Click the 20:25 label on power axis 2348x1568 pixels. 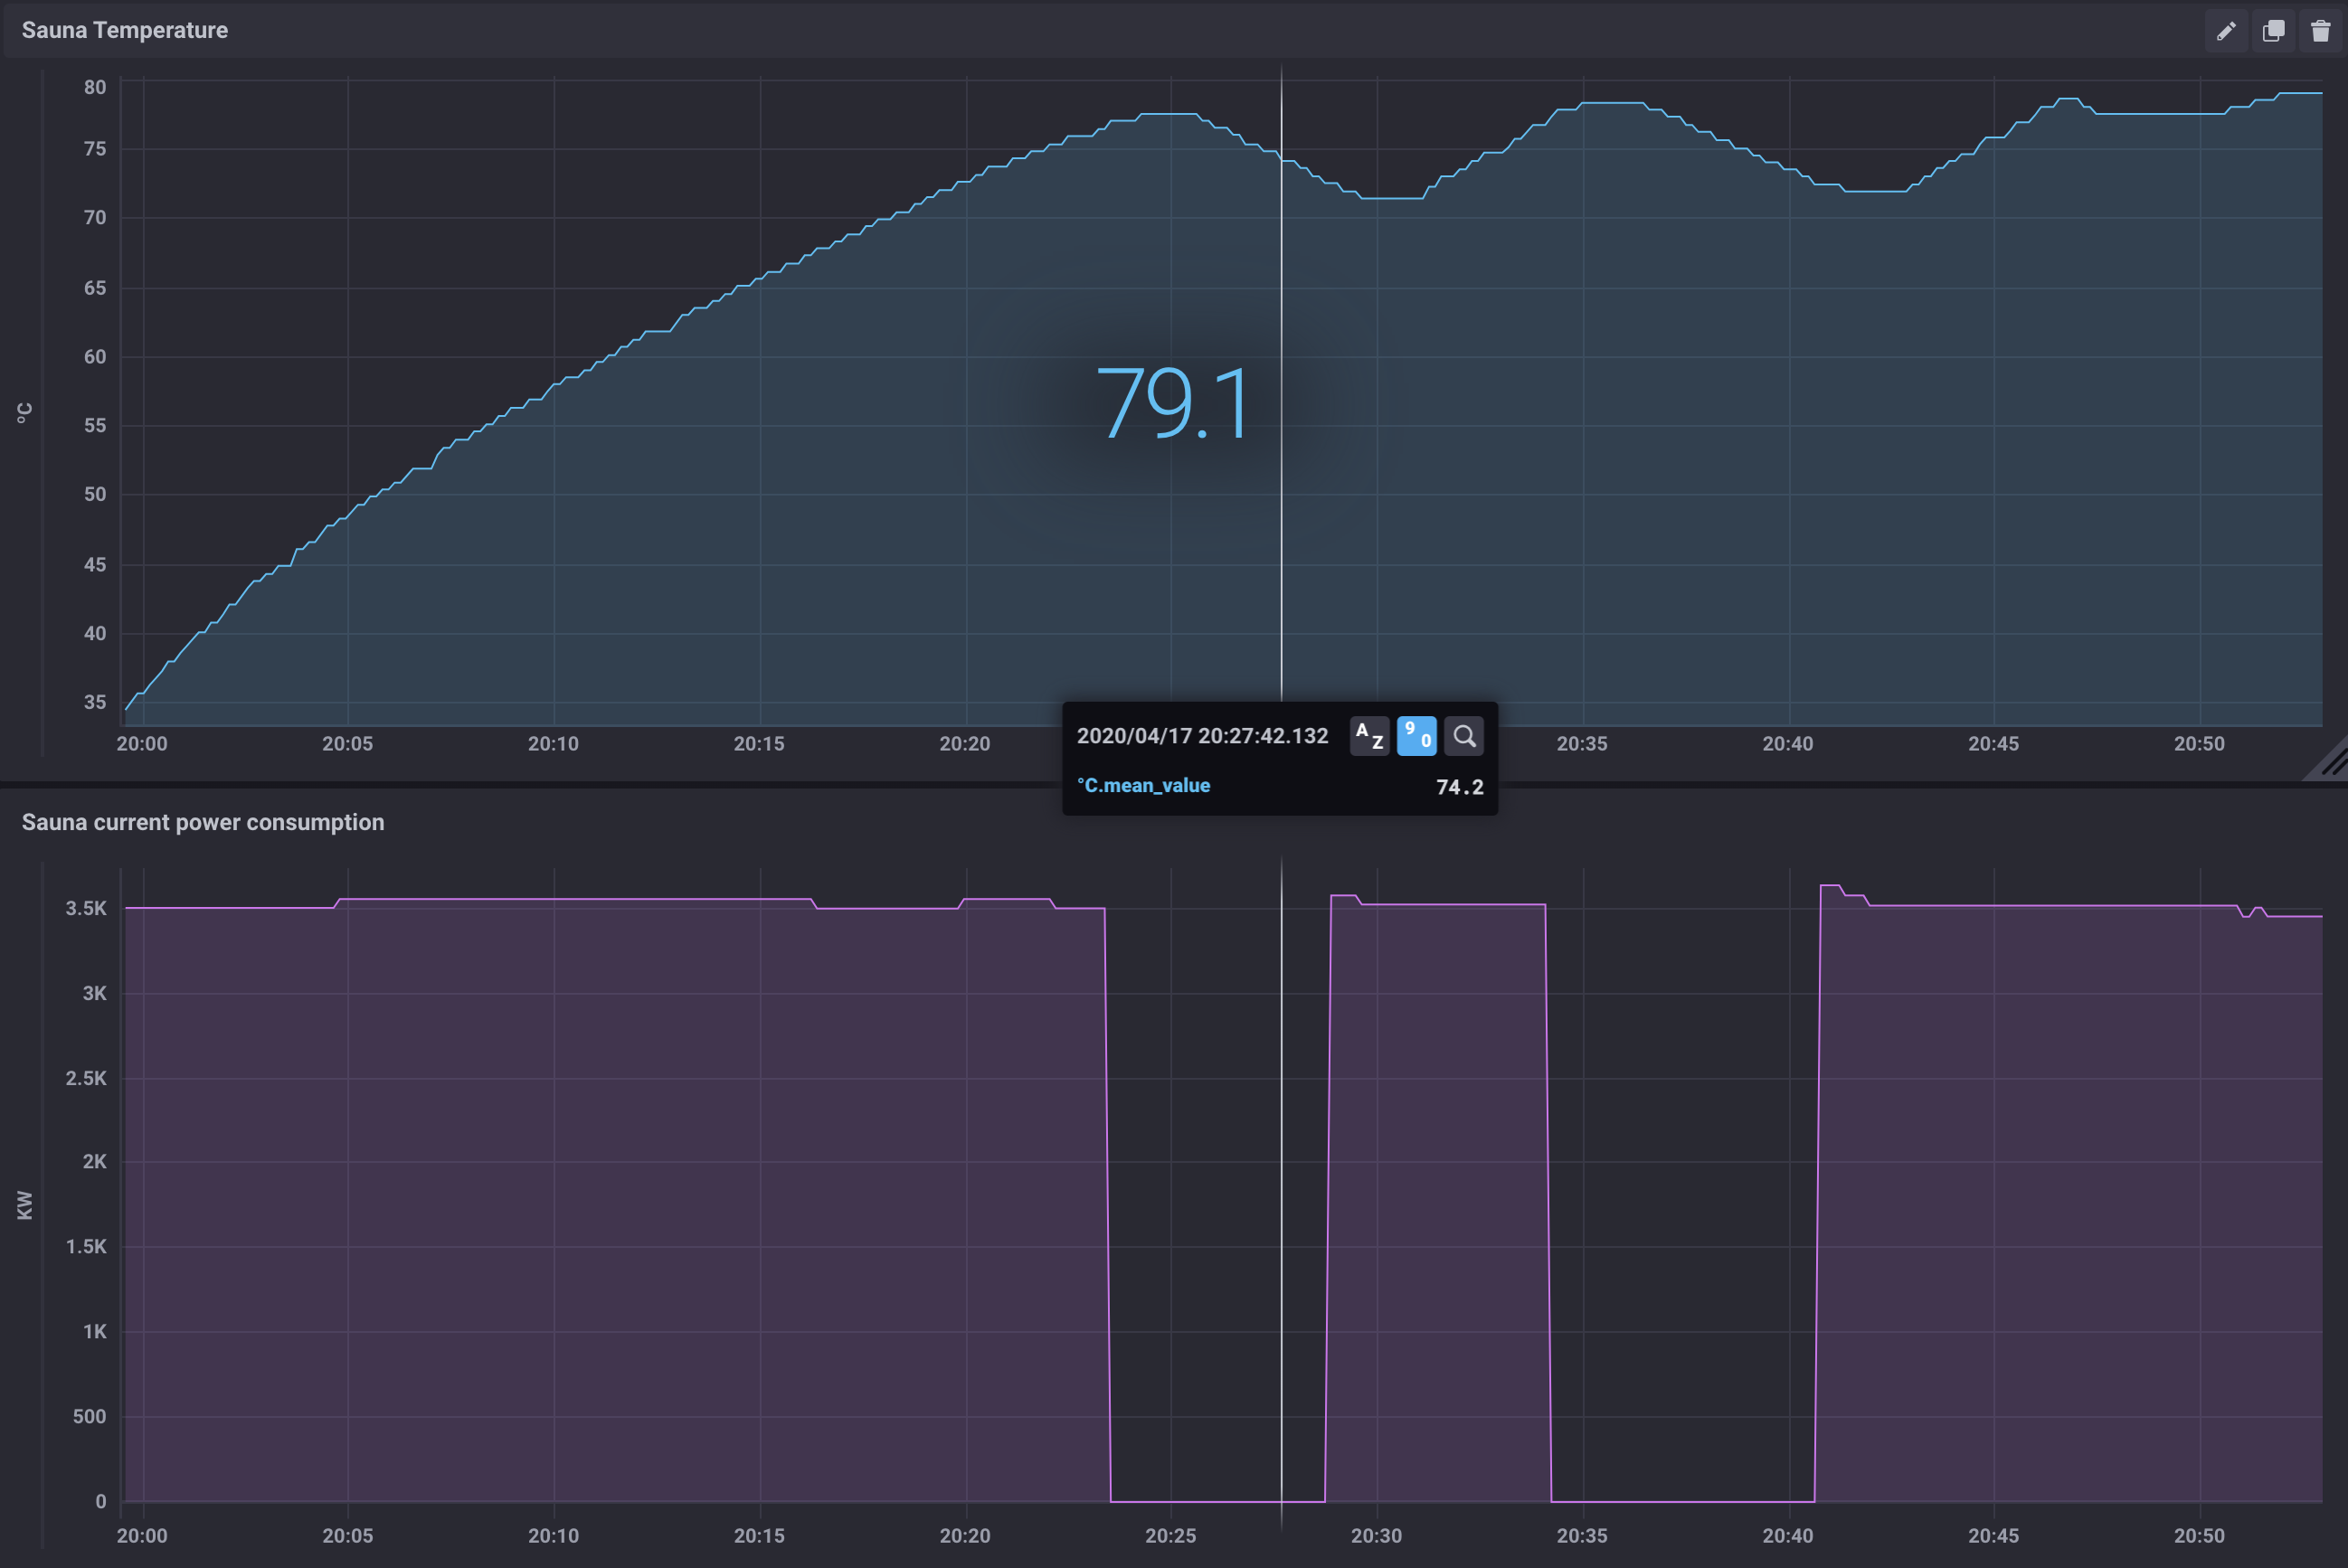pos(1170,1536)
